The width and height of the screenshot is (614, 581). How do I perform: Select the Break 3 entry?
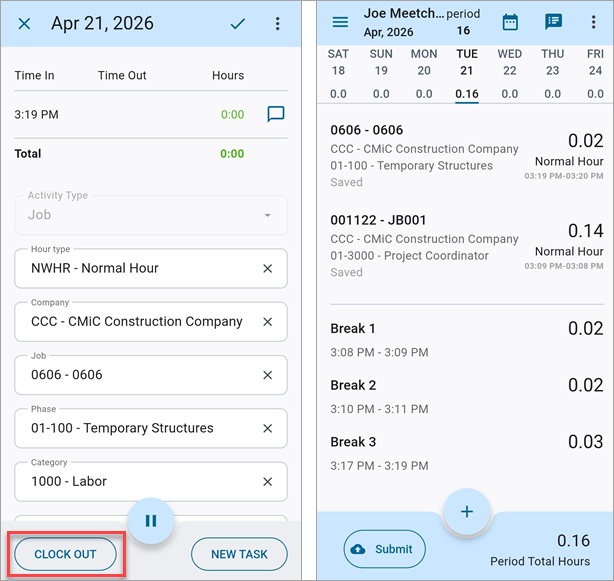[x=467, y=453]
